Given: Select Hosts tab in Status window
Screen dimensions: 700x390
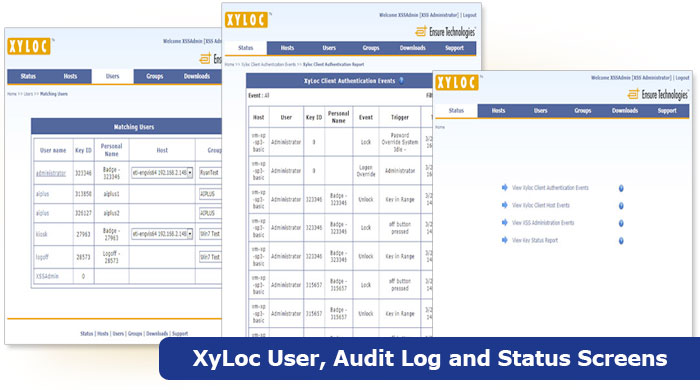Looking at the screenshot, I should coord(499,111).
